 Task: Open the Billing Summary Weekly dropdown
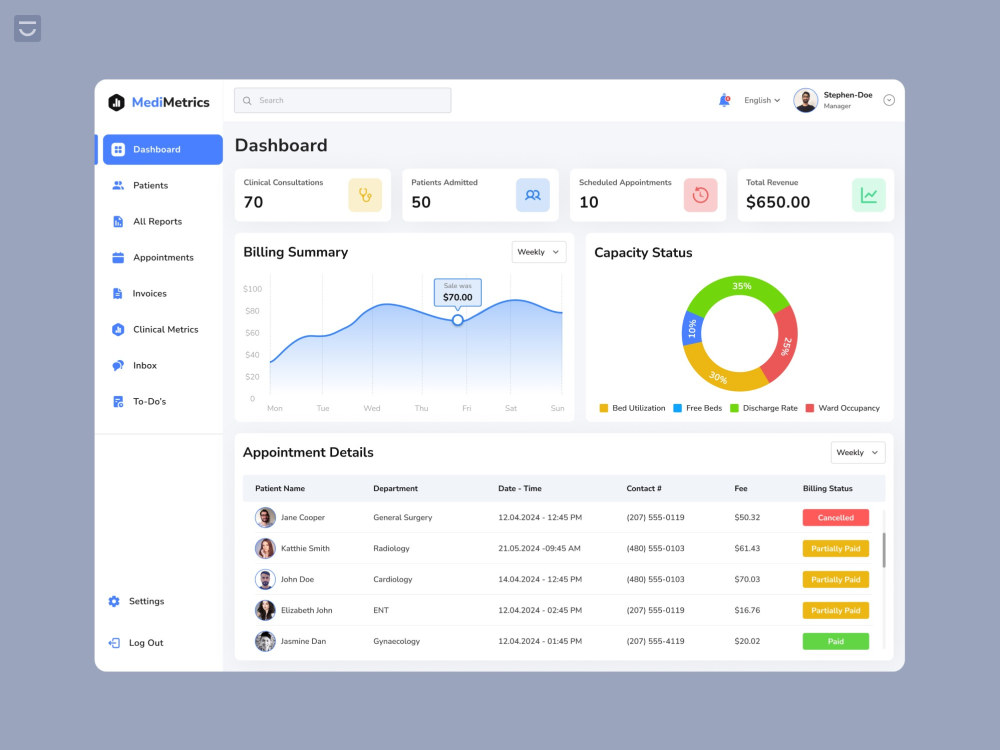(x=539, y=252)
